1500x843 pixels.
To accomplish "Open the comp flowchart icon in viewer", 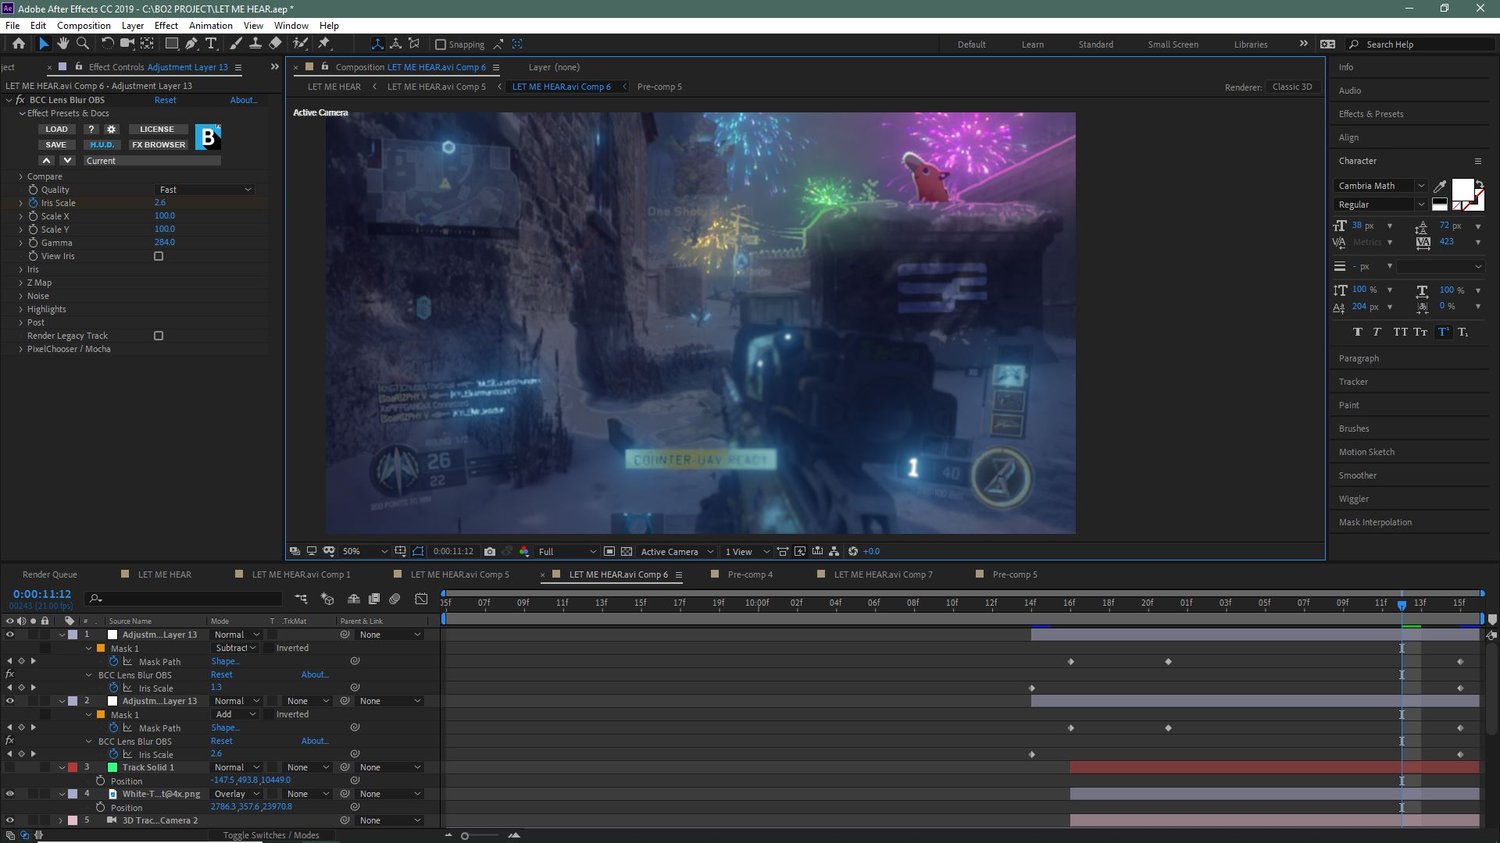I will click(833, 551).
